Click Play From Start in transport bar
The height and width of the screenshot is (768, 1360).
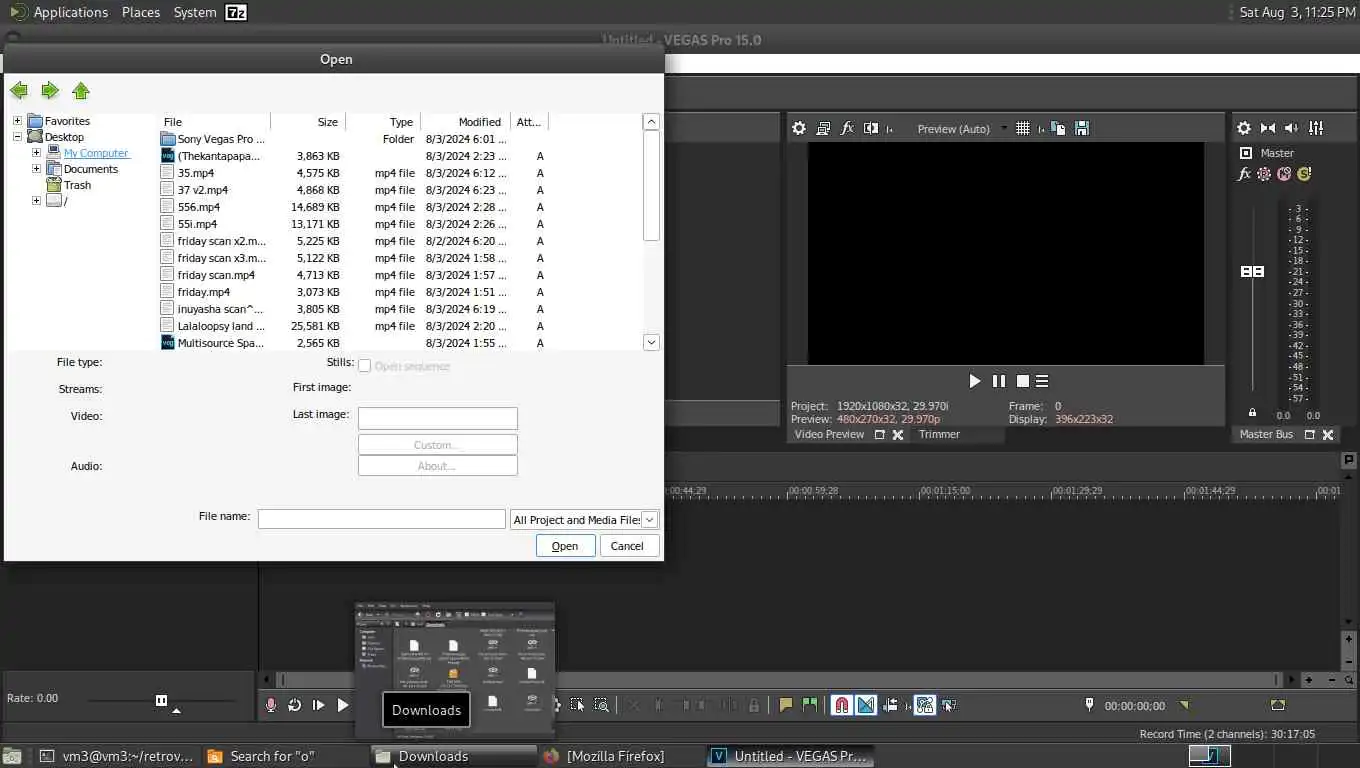tap(318, 705)
